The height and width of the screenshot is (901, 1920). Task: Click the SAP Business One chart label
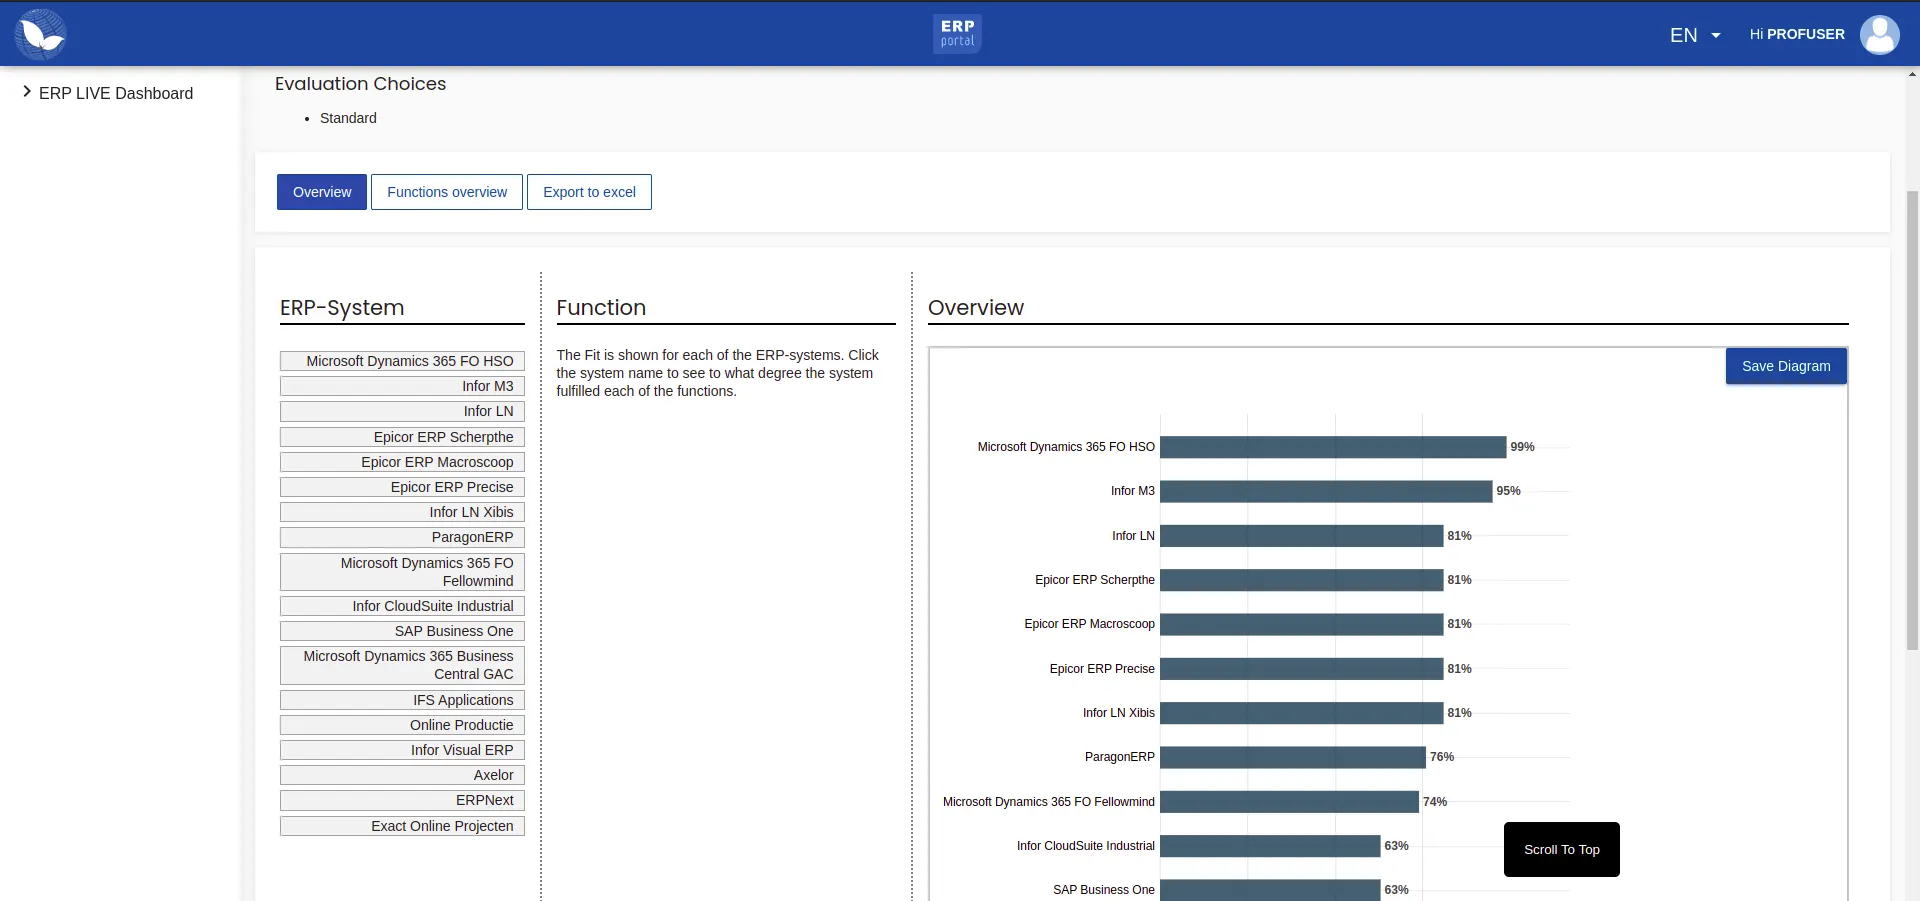point(1103,890)
